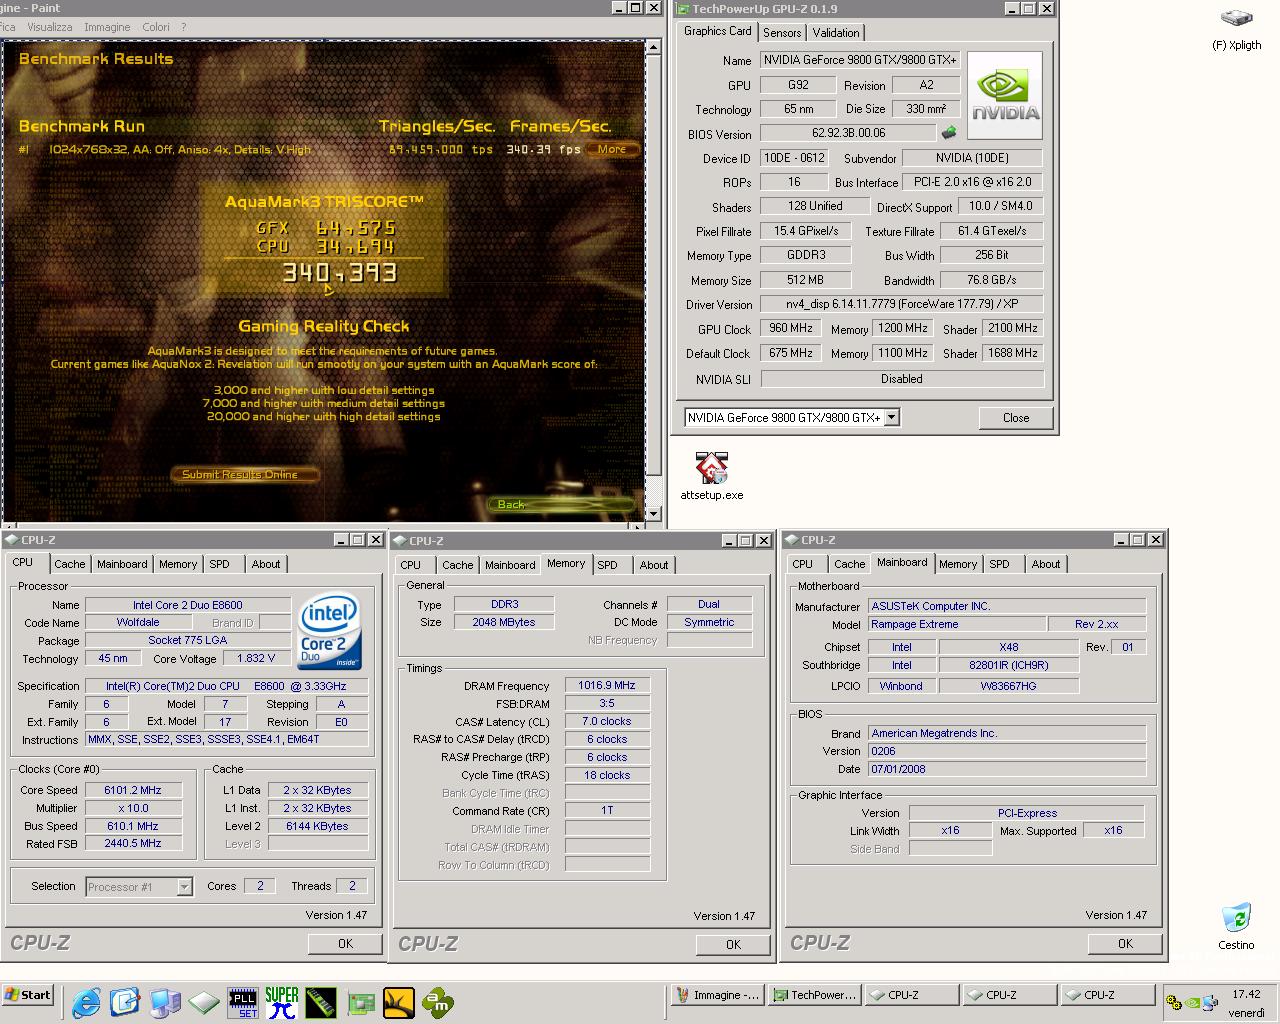Image resolution: width=1280 pixels, height=1024 pixels.
Task: Launch AquaMark green 'am' icon in quick launch
Action: pyautogui.click(x=438, y=1002)
